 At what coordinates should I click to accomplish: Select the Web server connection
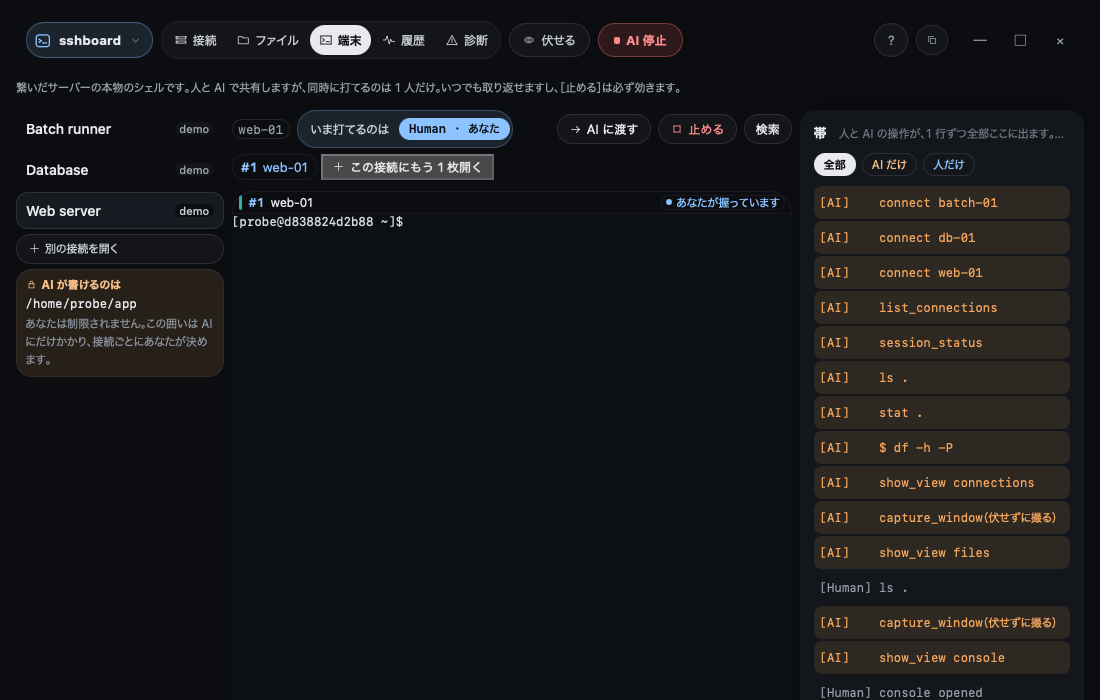[120, 211]
